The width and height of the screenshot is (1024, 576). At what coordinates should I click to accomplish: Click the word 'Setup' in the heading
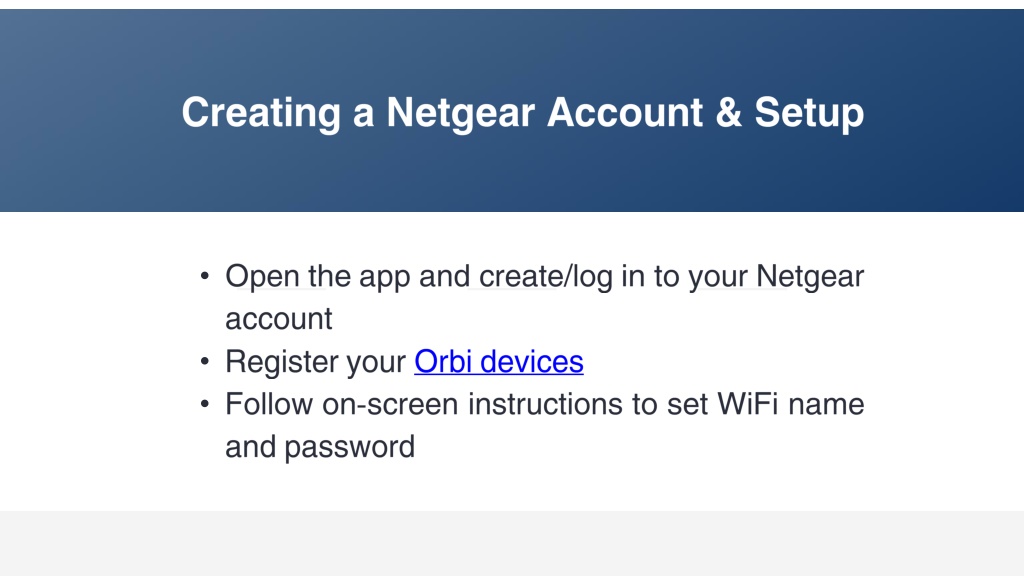[x=809, y=114]
